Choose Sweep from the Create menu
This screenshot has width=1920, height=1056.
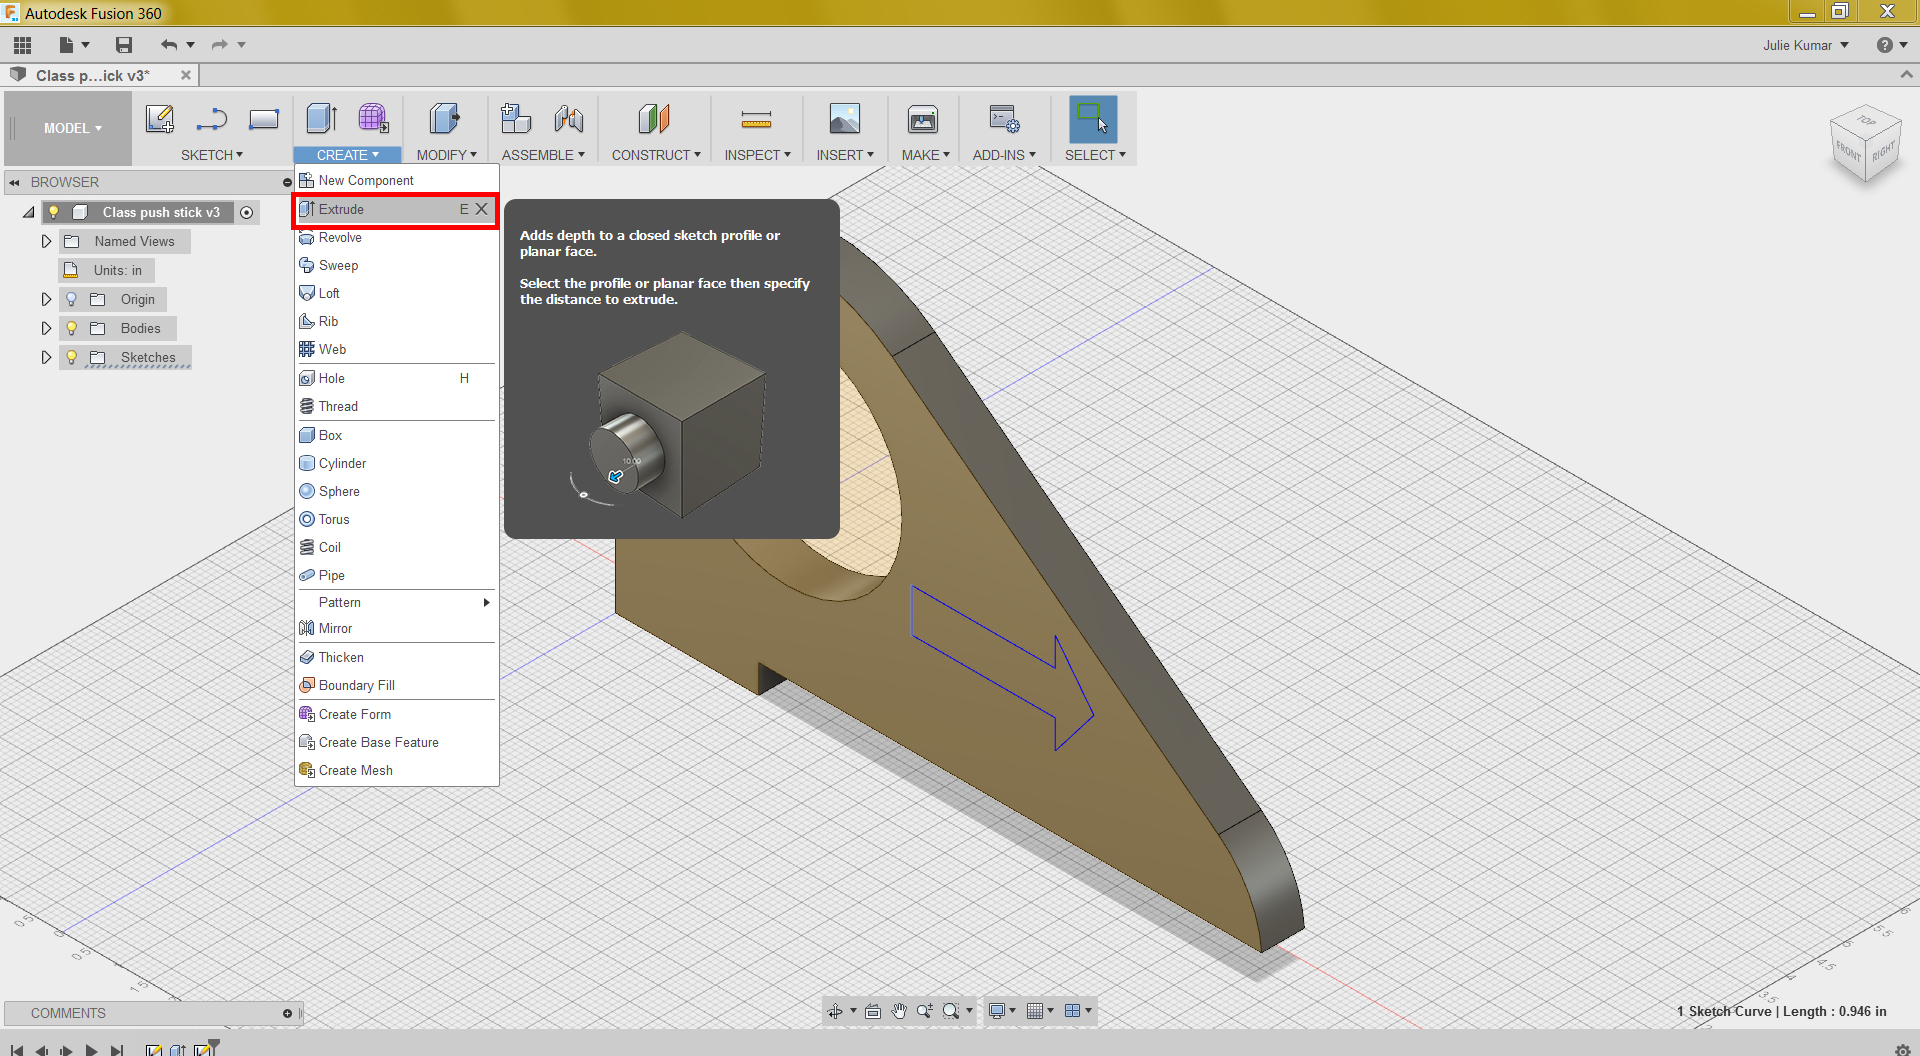tap(396, 265)
